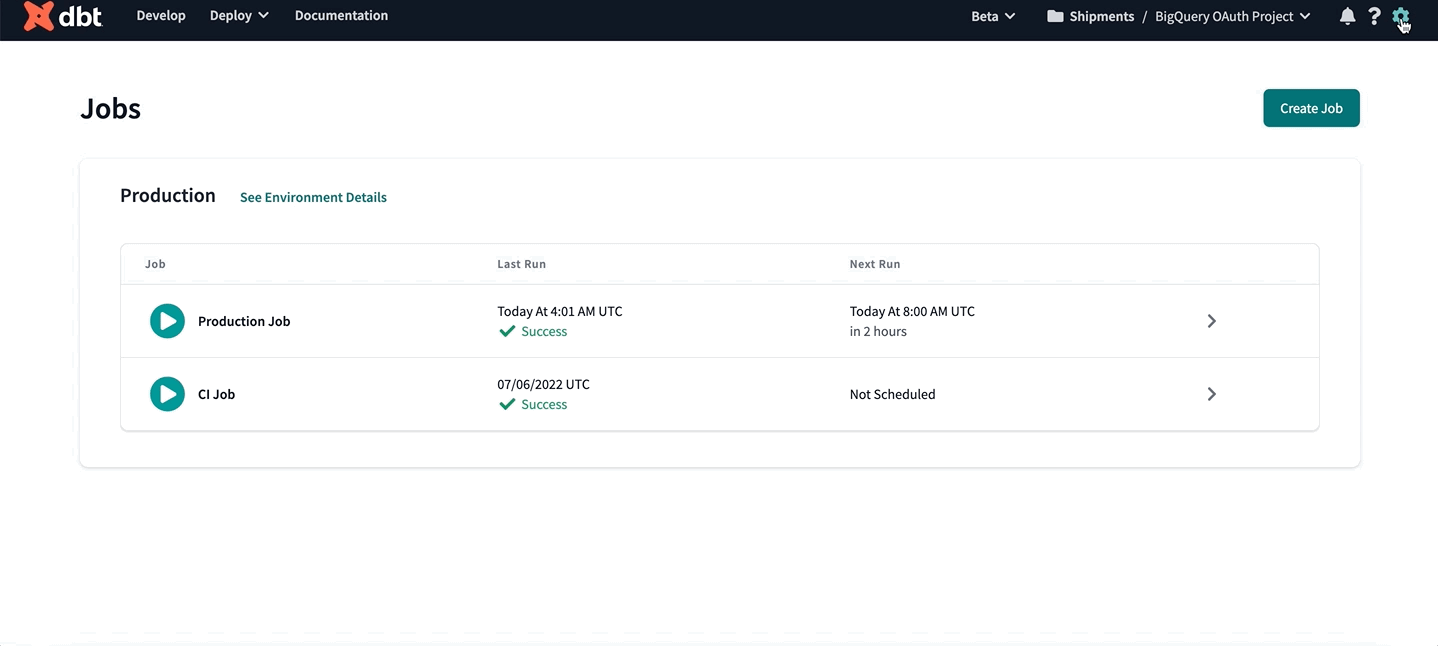Click the Success checkmark for Production Job
This screenshot has height=646, width=1438.
pyautogui.click(x=507, y=331)
